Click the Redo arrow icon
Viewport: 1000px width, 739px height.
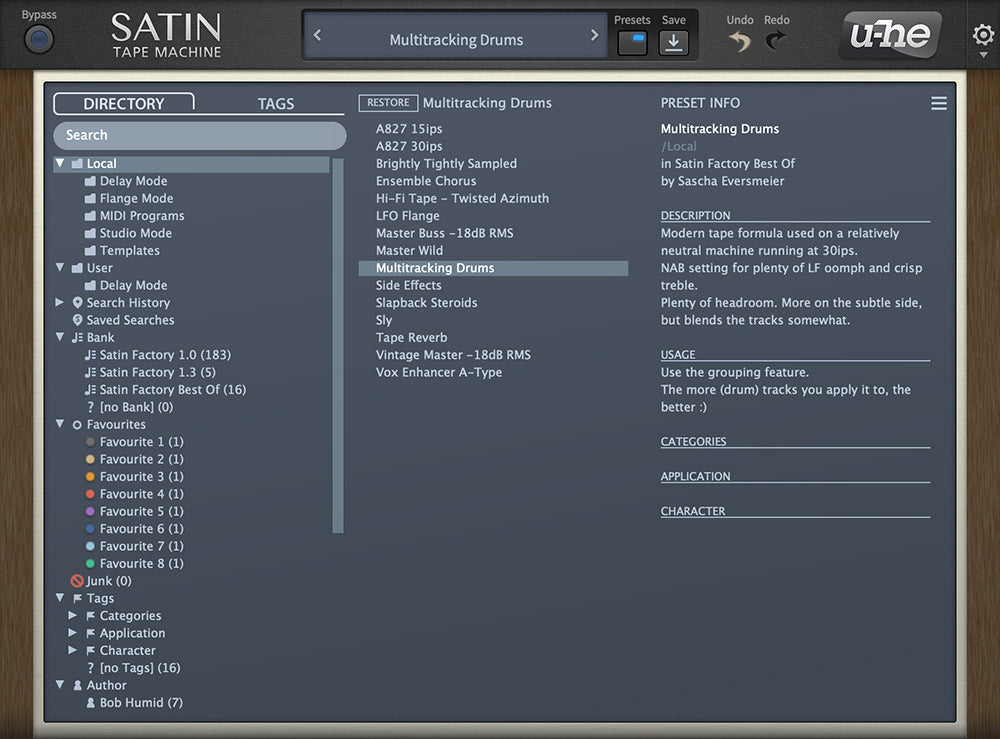[776, 41]
